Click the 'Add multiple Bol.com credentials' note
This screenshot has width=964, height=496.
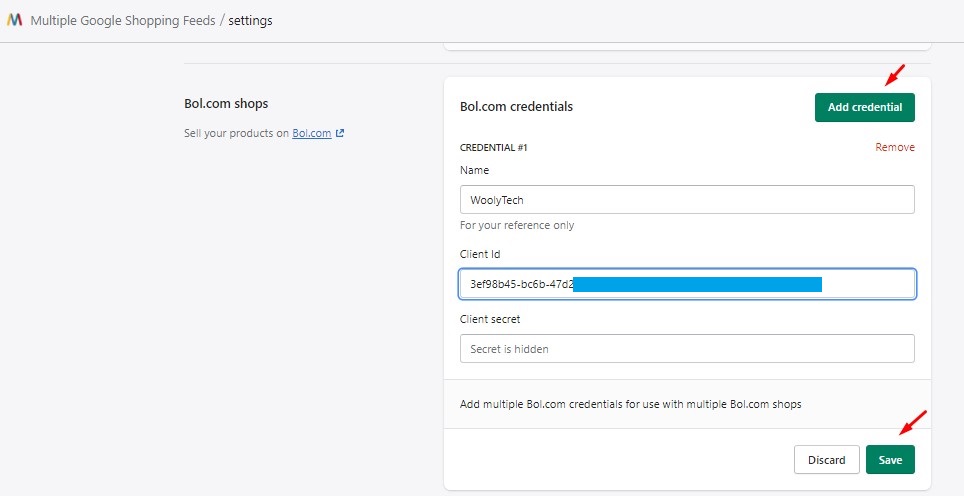coord(630,405)
